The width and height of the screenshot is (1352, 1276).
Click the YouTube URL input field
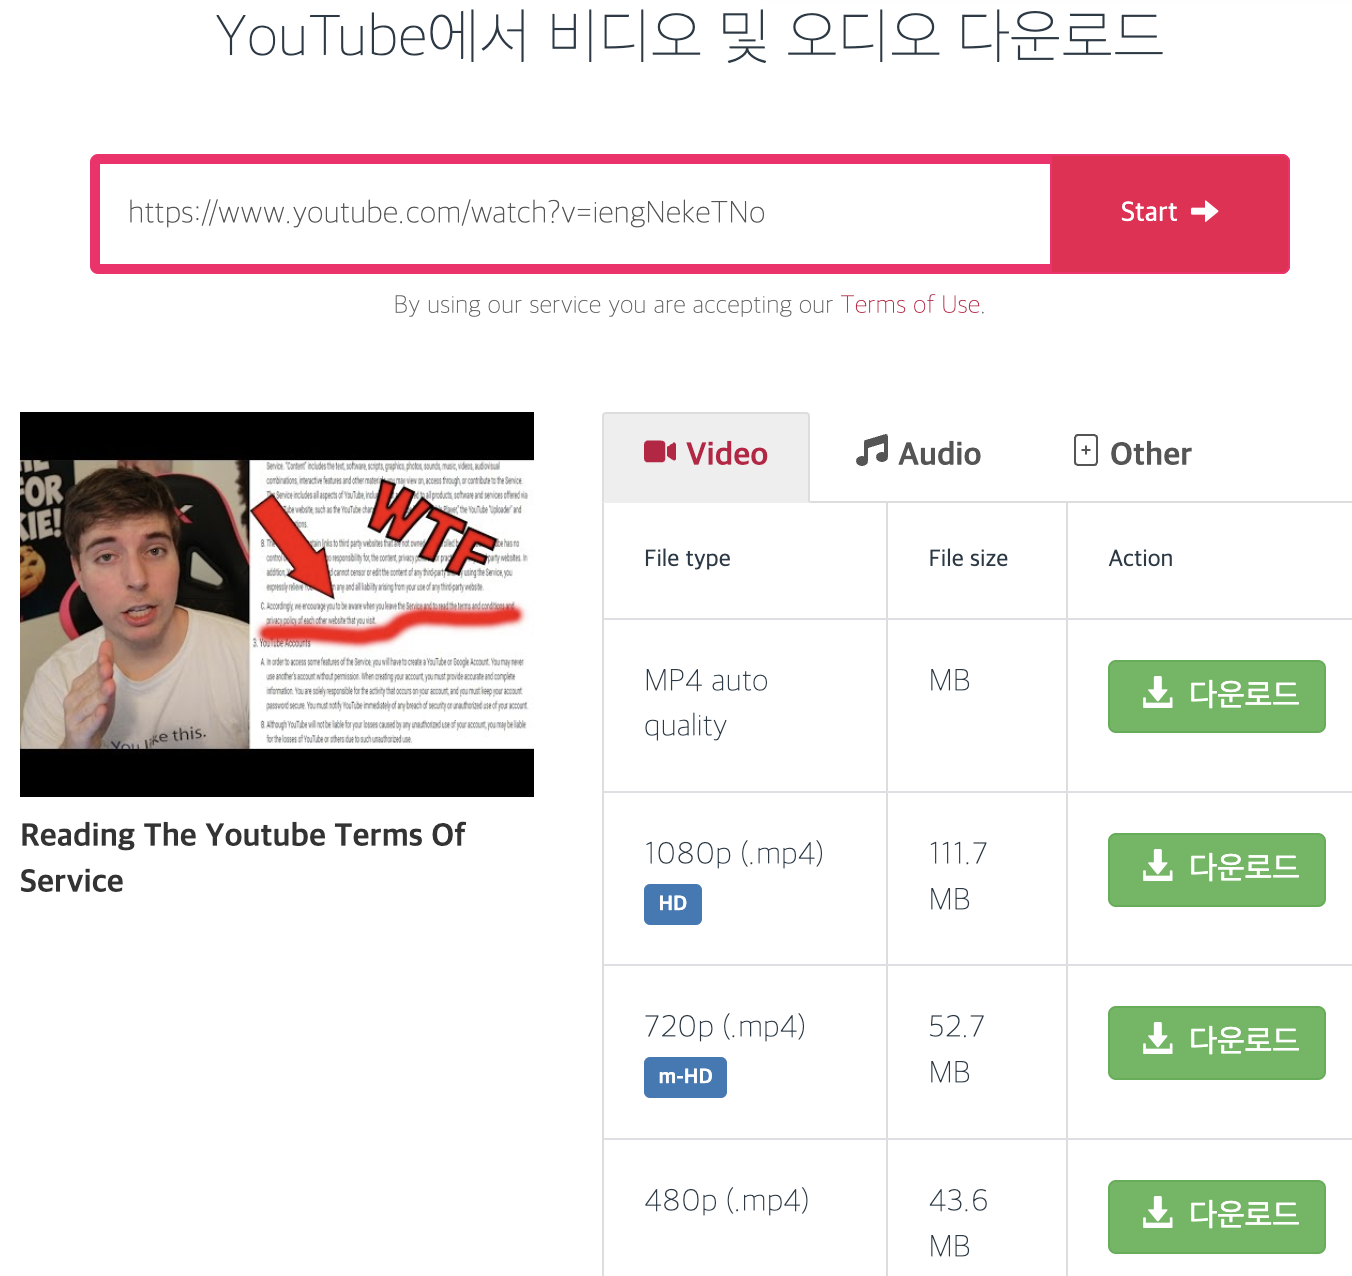(571, 213)
